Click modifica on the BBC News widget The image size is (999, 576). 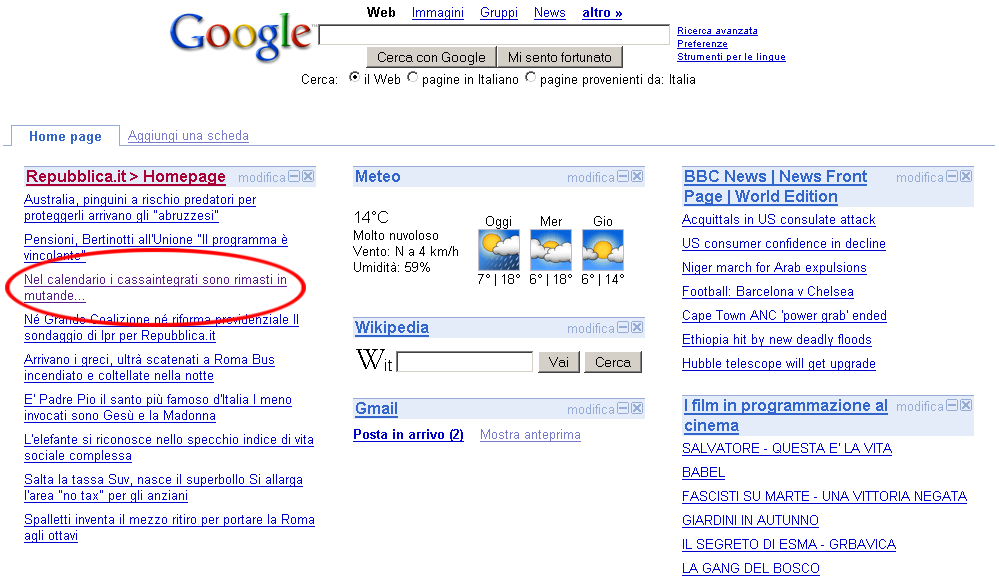919,177
